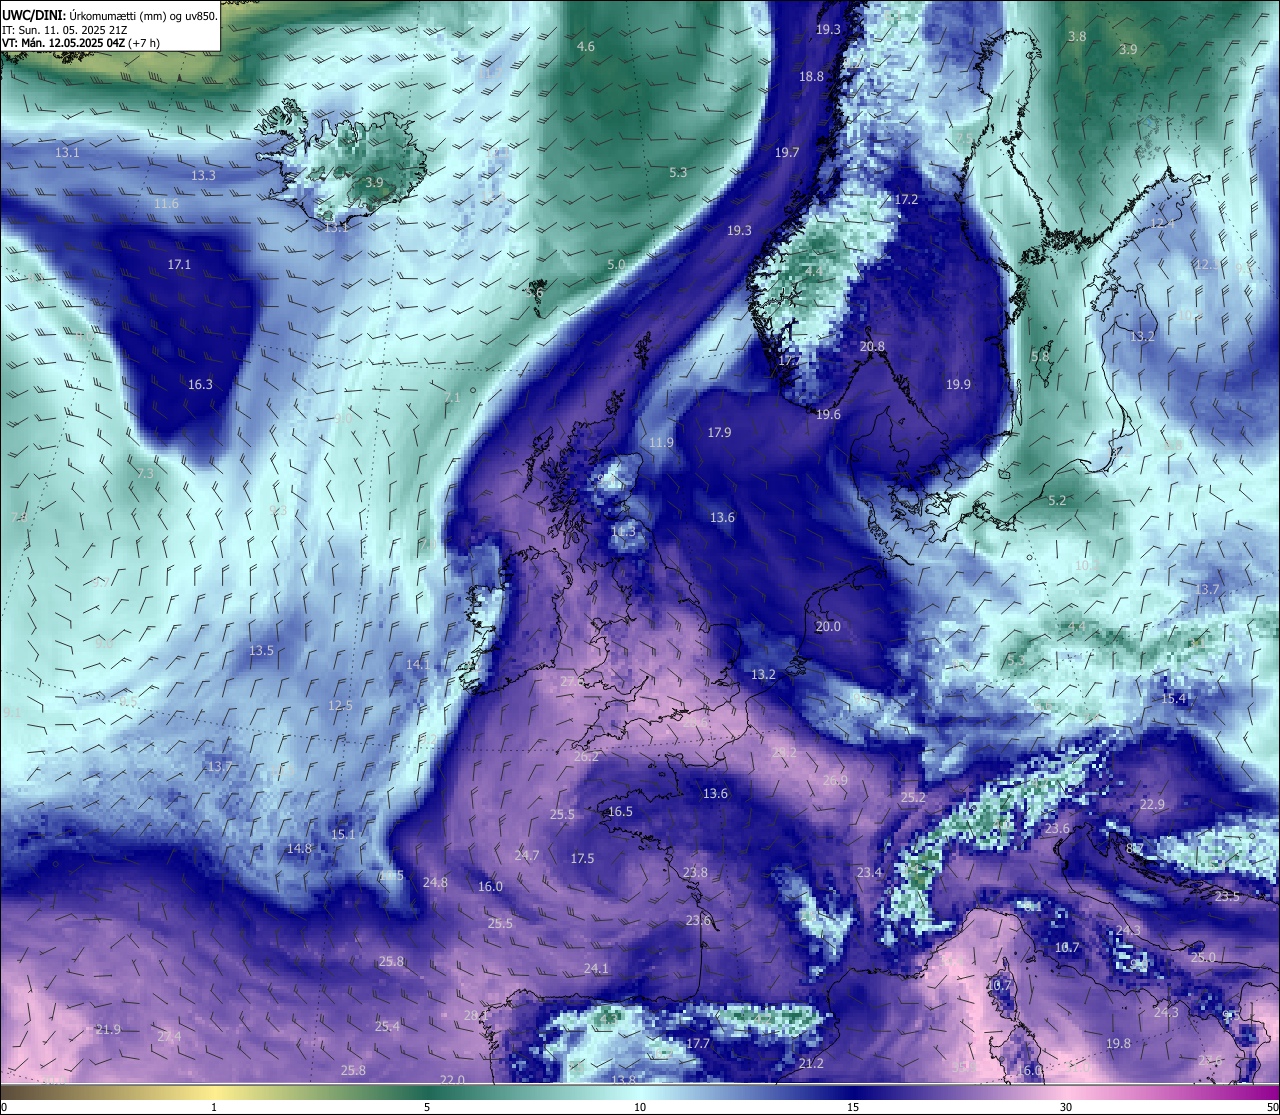The image size is (1280, 1115).
Task: Click the 15.4 value over eastern Europe
Action: coord(1173,699)
